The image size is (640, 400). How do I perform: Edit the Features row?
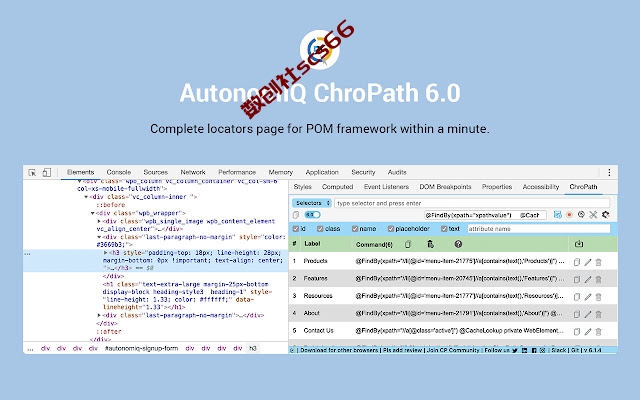tap(588, 280)
